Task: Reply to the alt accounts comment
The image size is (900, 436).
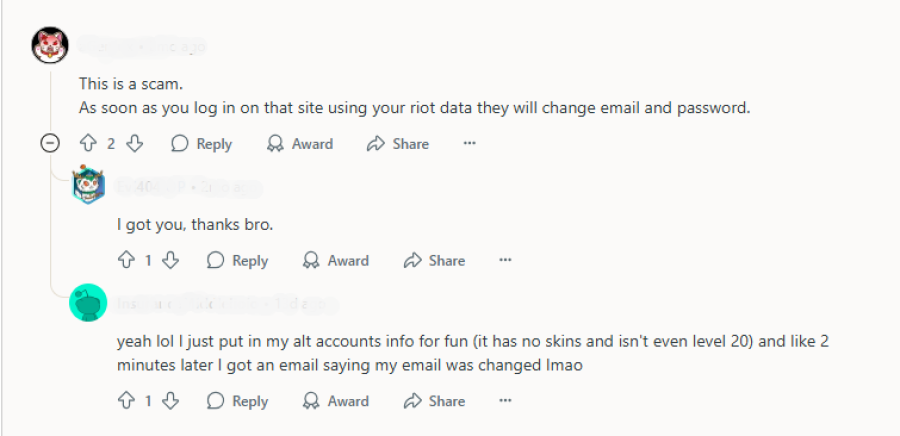Action: (x=238, y=401)
